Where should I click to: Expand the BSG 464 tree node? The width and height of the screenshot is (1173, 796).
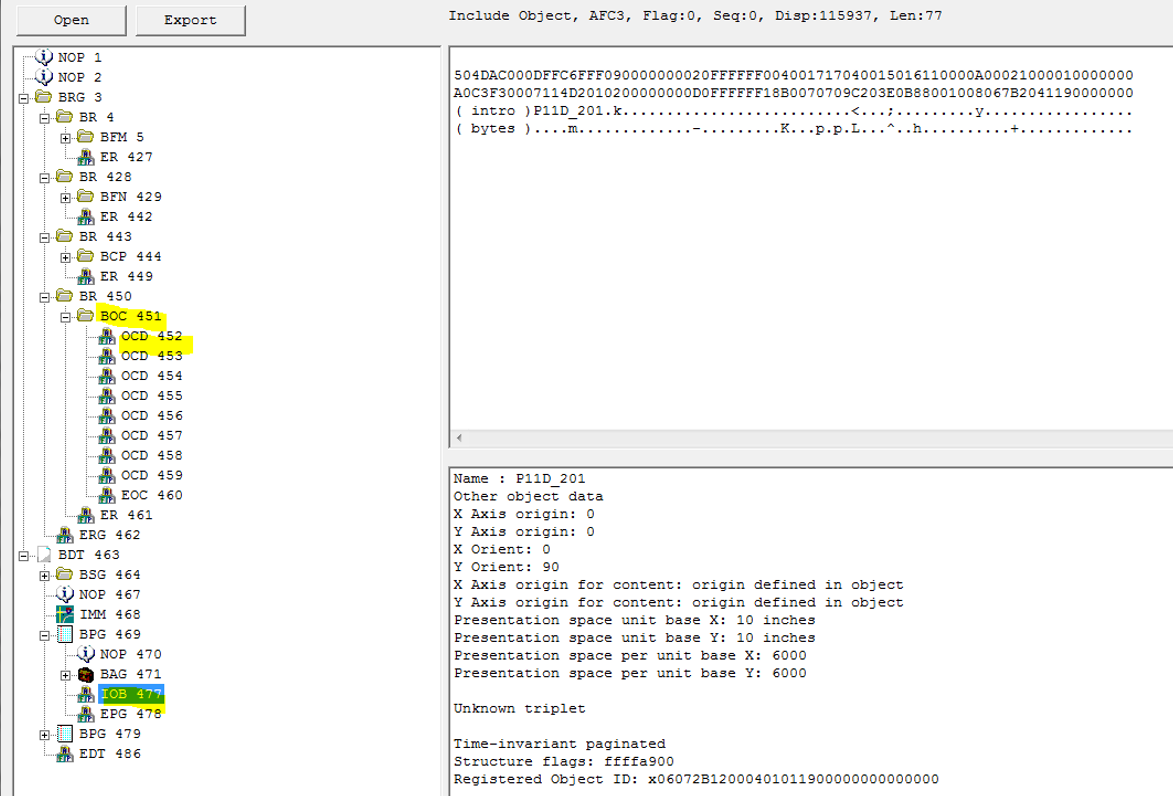point(45,575)
